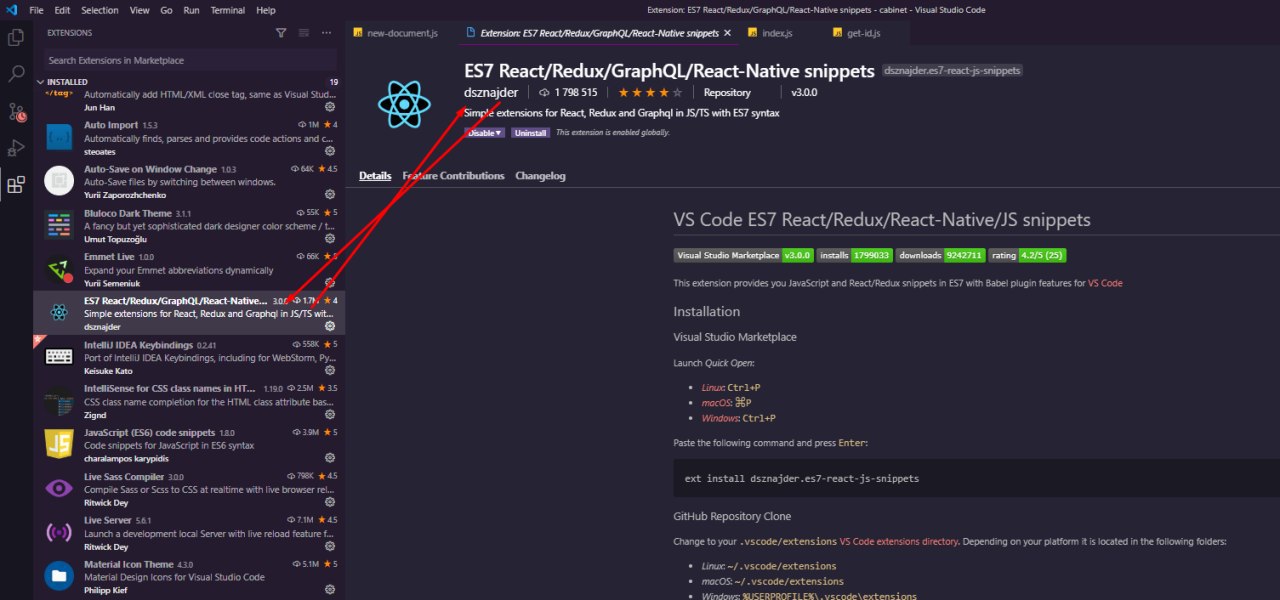Open the manage gear for IntelliJ IDEA Keybindings

click(330, 371)
